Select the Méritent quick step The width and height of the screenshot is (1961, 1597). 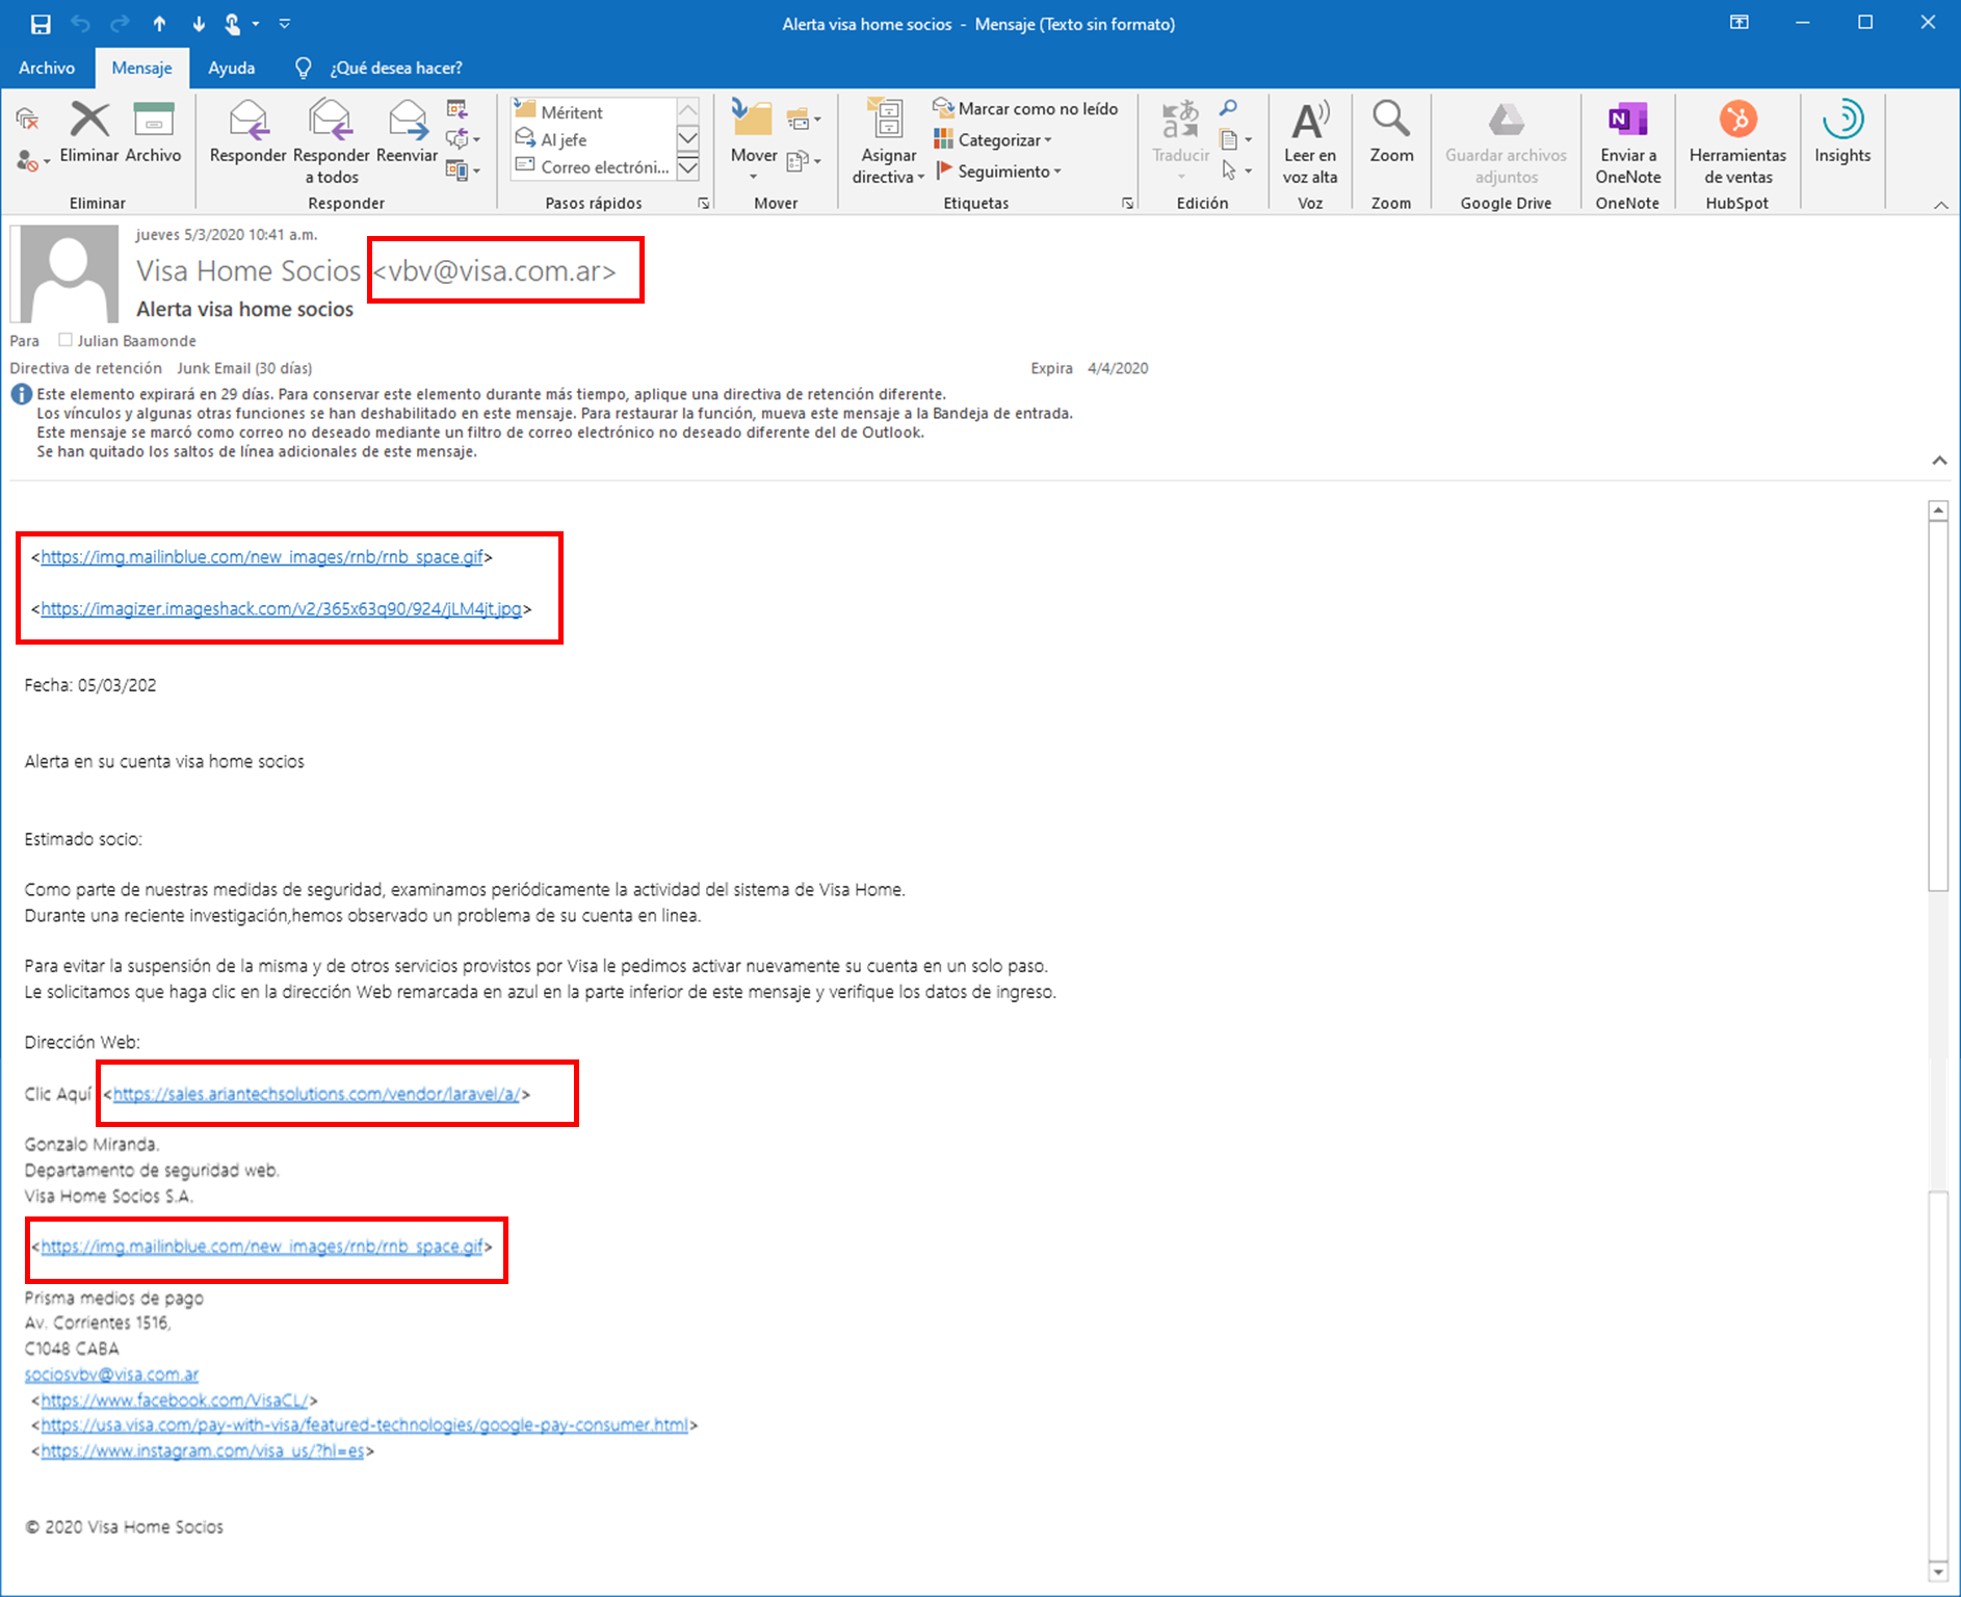tap(592, 112)
